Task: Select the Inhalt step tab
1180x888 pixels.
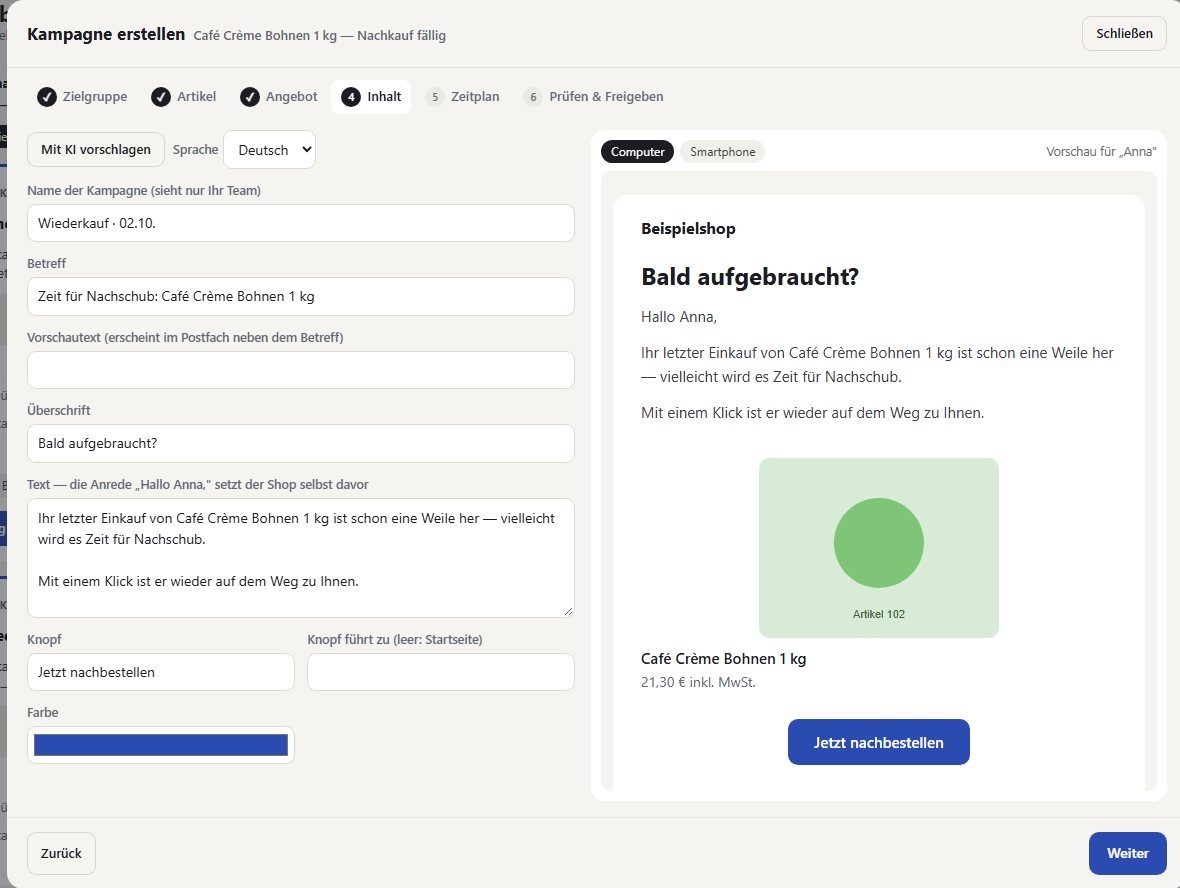Action: 371,96
